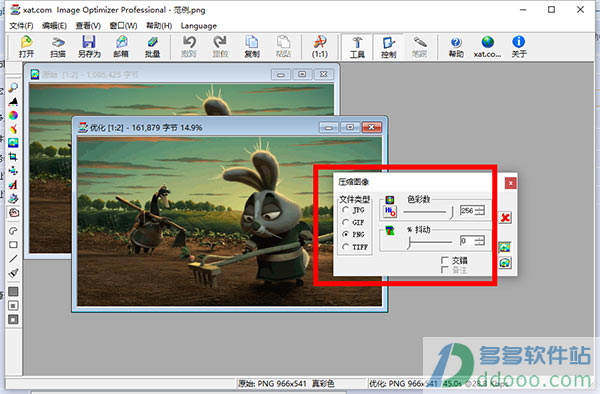Screen dimensions: 600x394
Task: Open the 批量 batch processing tool
Action: pyautogui.click(x=152, y=47)
